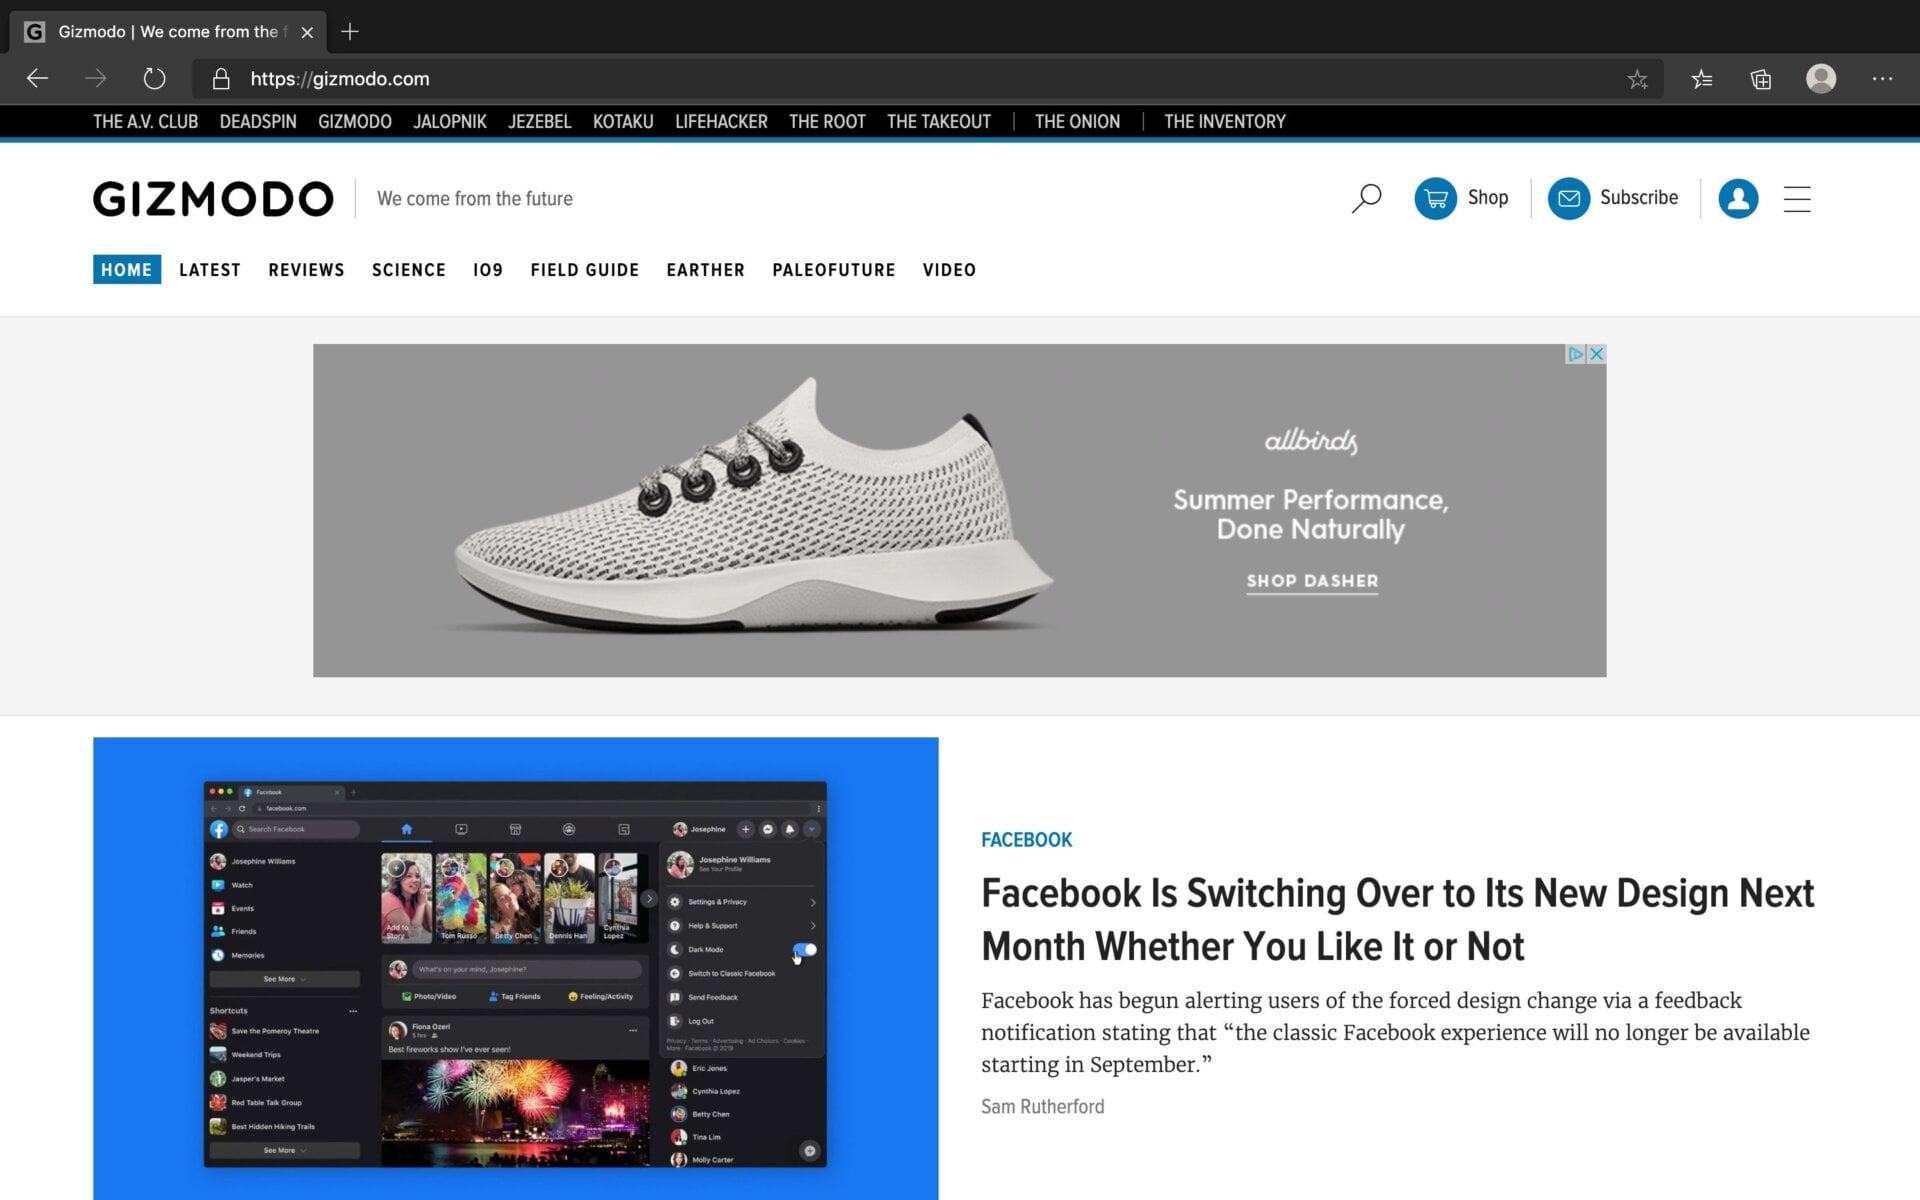Open the Facebook redesign article headline
This screenshot has height=1200, width=1920.
[1396, 919]
